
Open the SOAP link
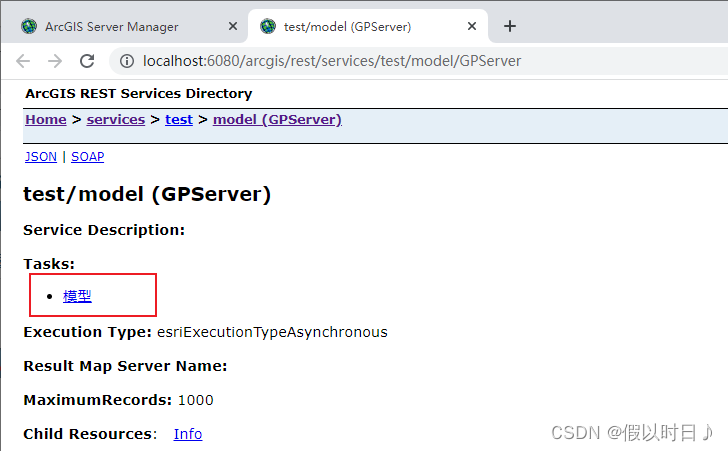87,157
